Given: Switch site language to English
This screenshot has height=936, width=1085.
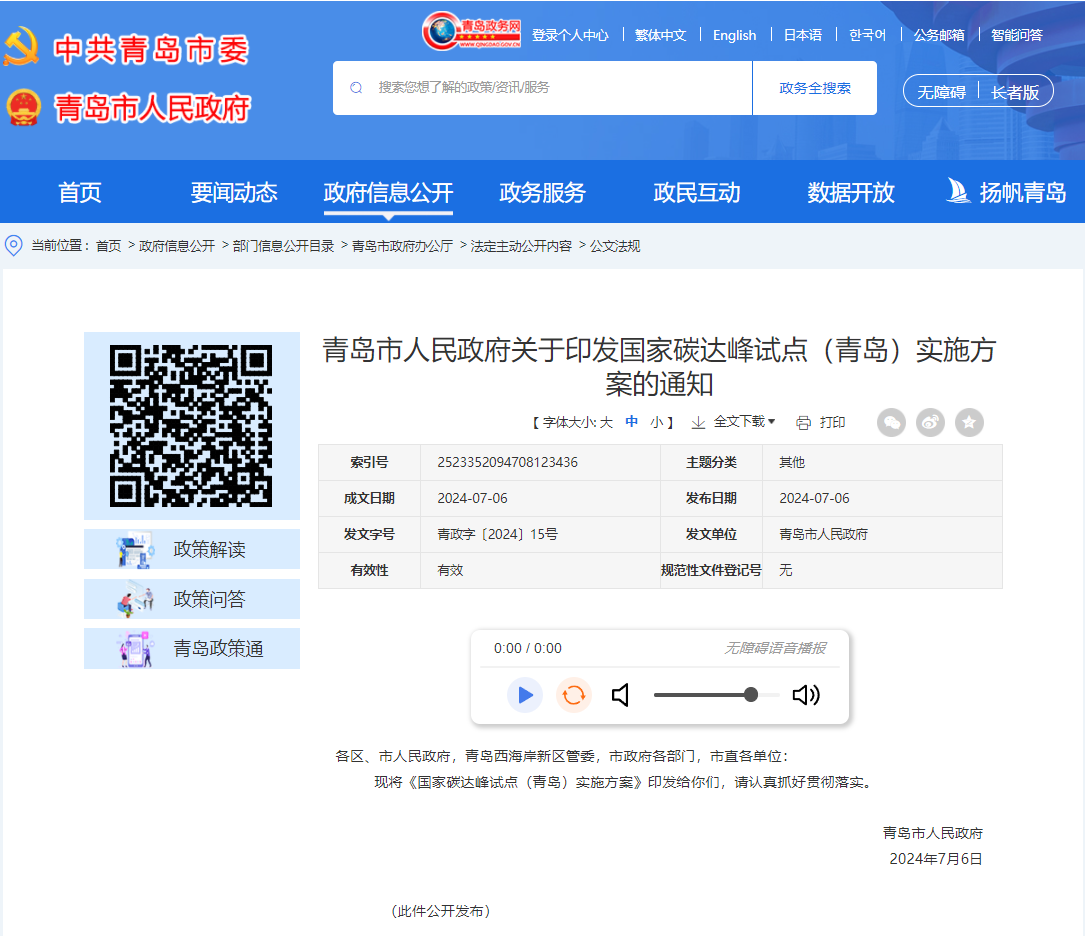Looking at the screenshot, I should click(x=734, y=35).
